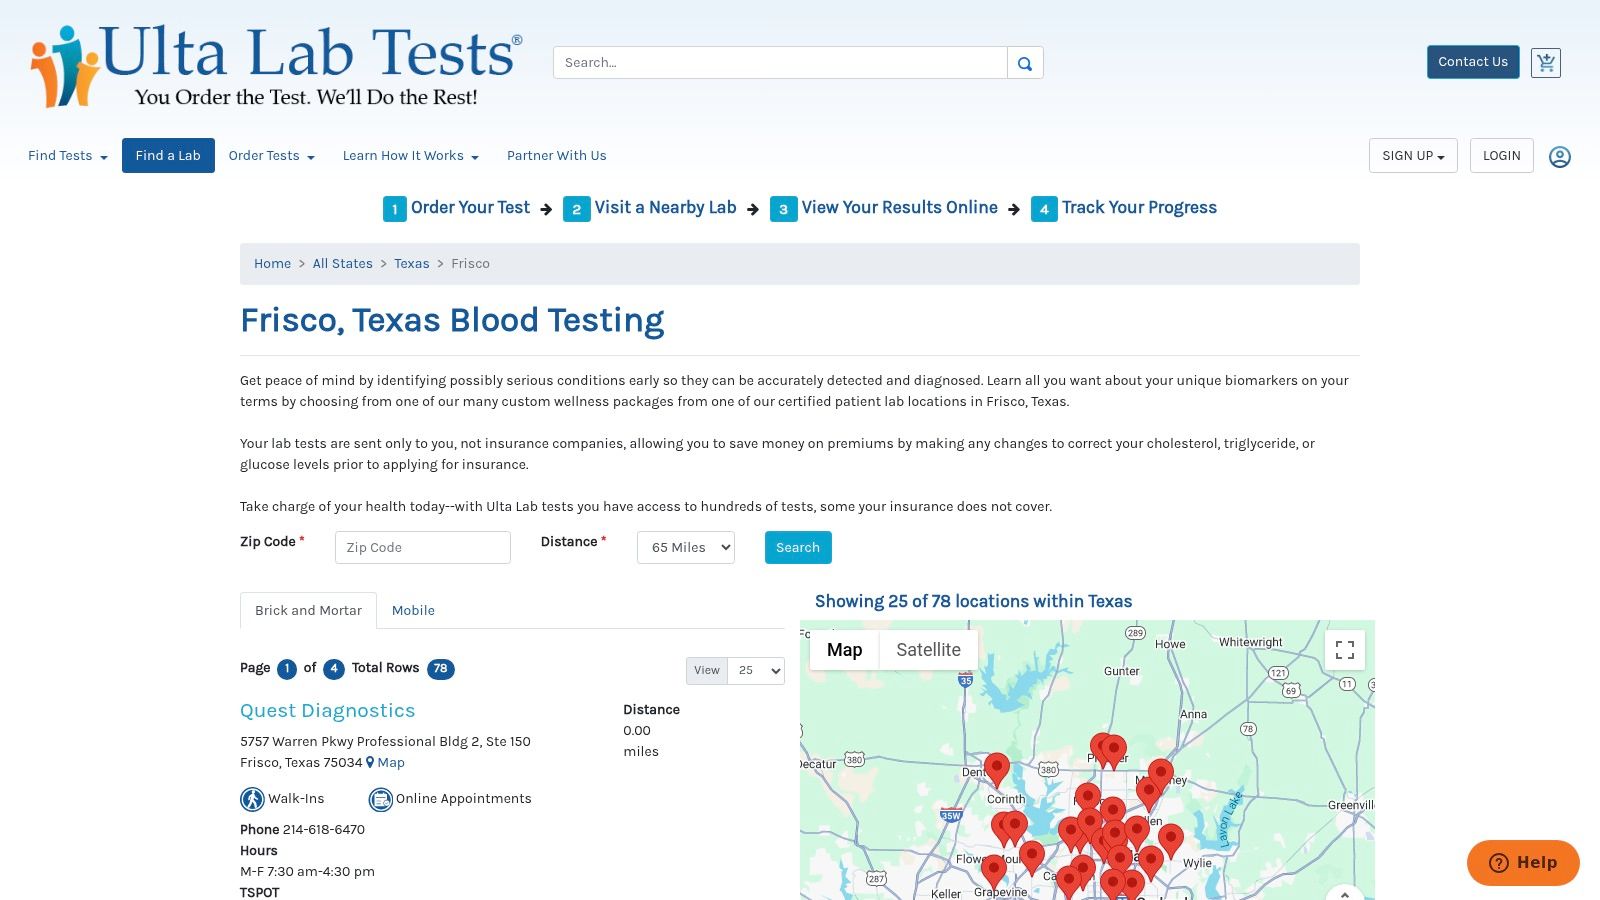Click the Ulta Lab Tests logo
The width and height of the screenshot is (1600, 900).
(x=270, y=60)
